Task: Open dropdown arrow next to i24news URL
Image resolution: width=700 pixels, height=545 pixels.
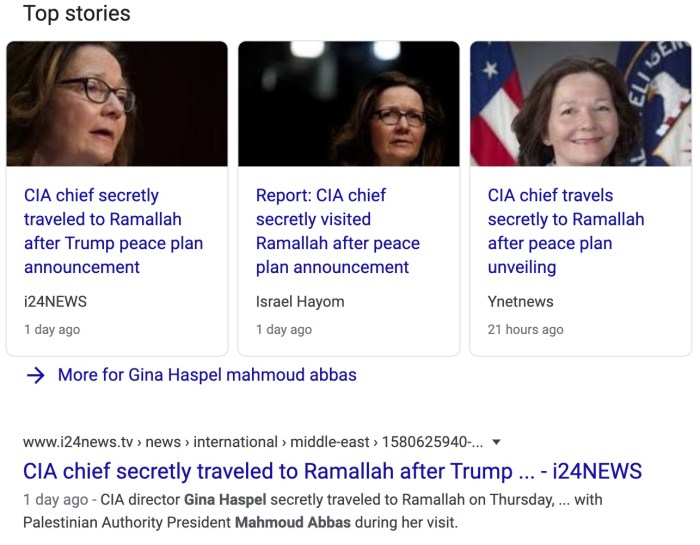Action: (x=497, y=442)
